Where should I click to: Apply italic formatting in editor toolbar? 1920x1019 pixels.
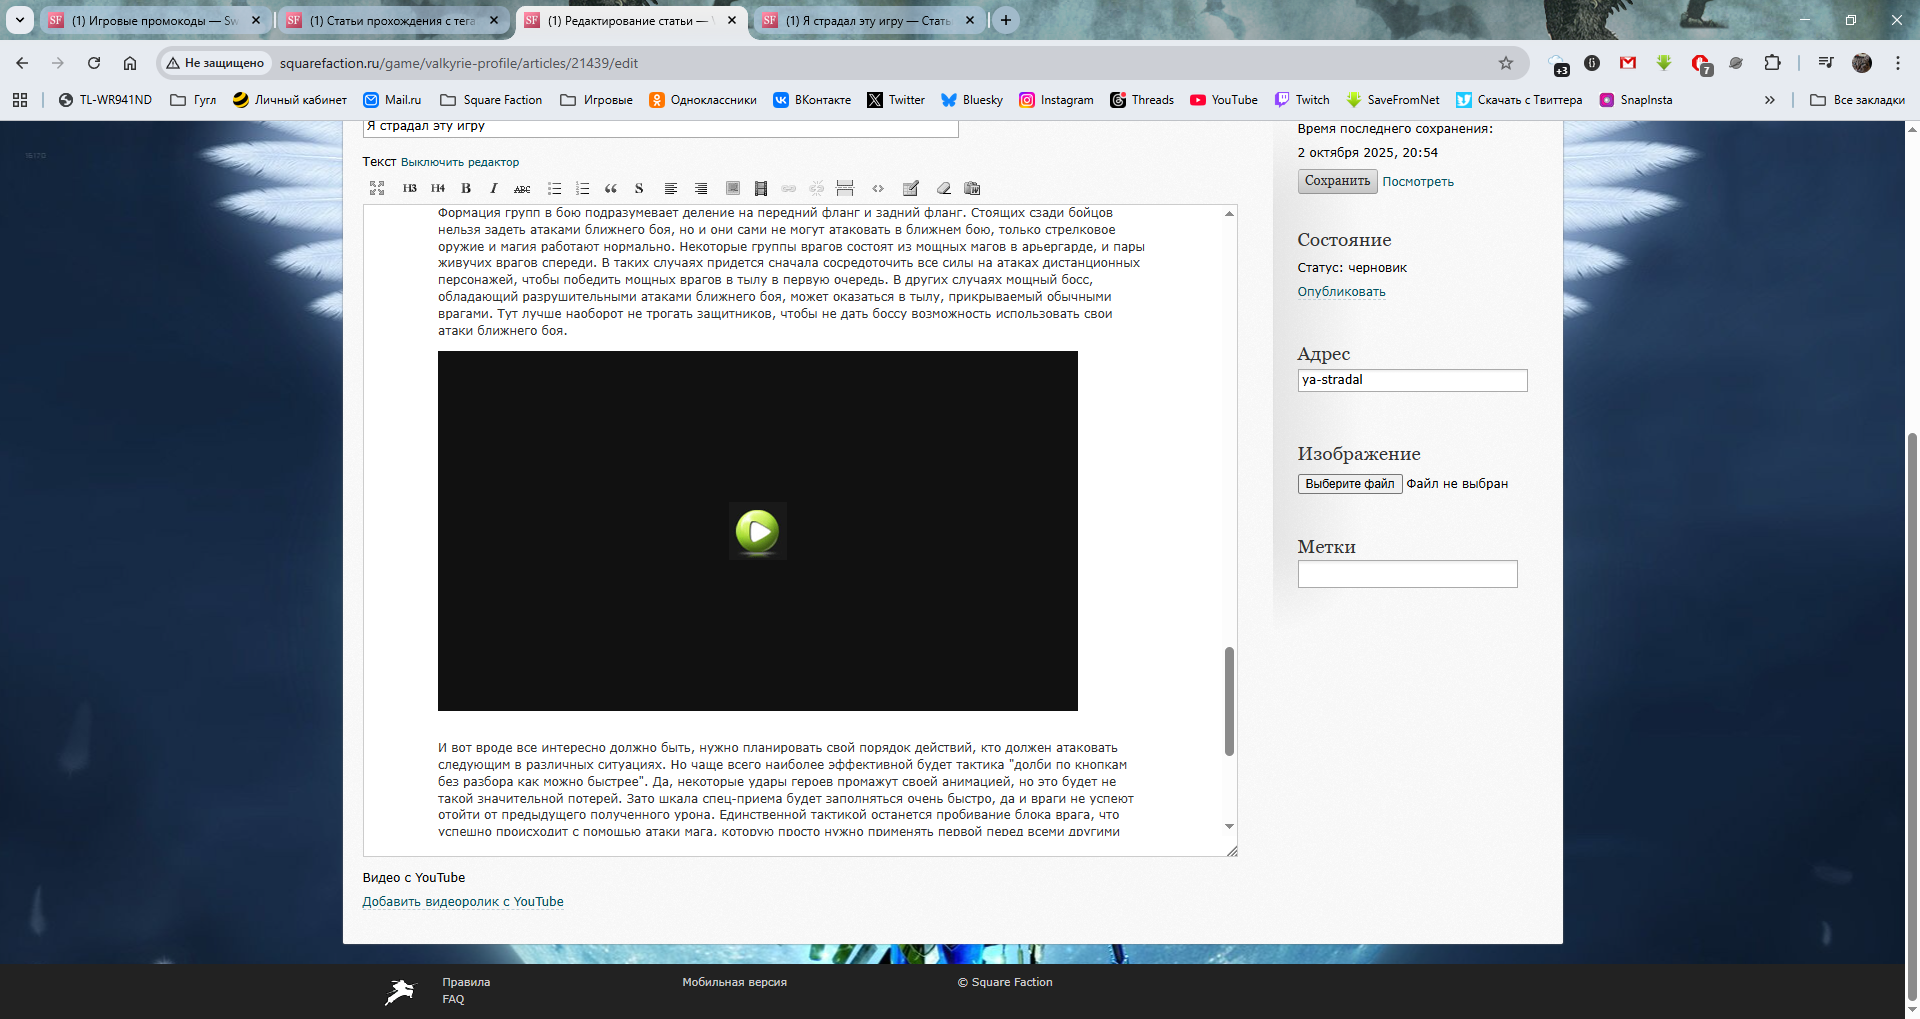(494, 188)
